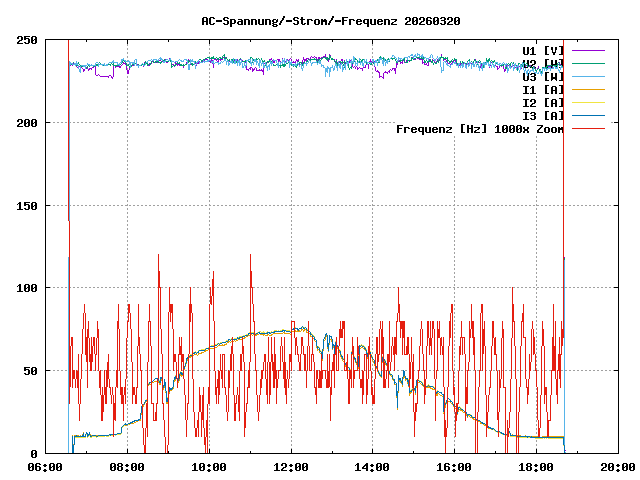Select the I3 [A] legend label
Viewport: 640px width, 480px height.
(x=543, y=115)
